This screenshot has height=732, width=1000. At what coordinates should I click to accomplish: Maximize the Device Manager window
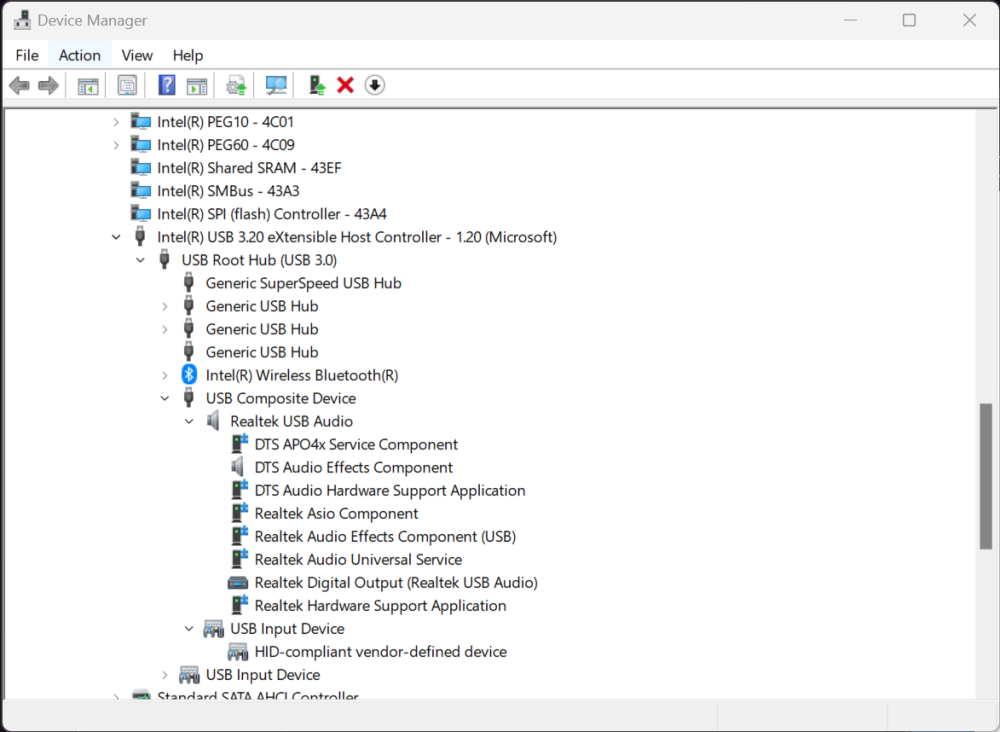pos(909,20)
